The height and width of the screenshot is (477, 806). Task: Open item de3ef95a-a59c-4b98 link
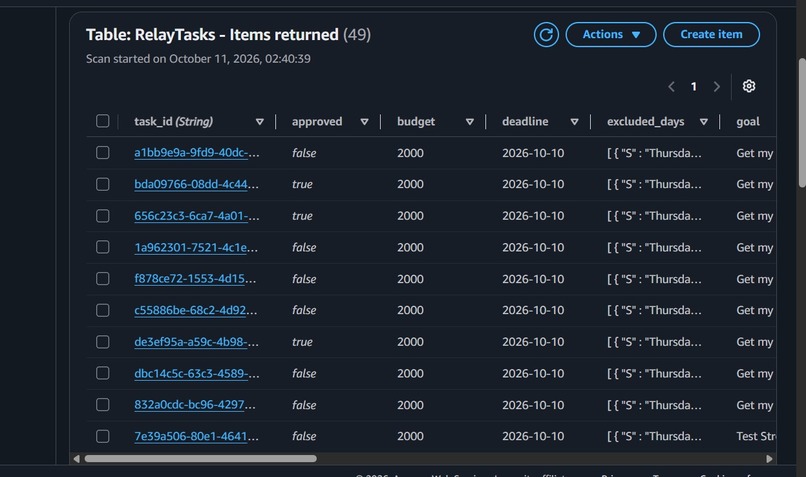196,342
